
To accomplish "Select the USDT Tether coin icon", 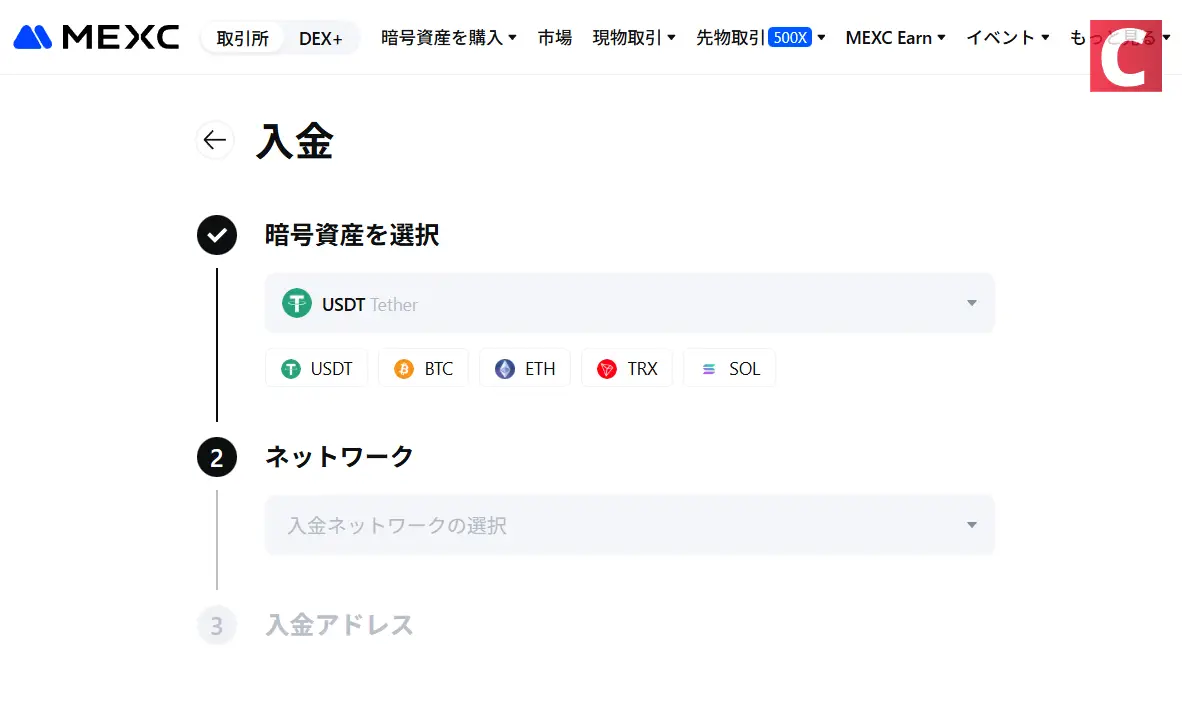I will point(296,303).
